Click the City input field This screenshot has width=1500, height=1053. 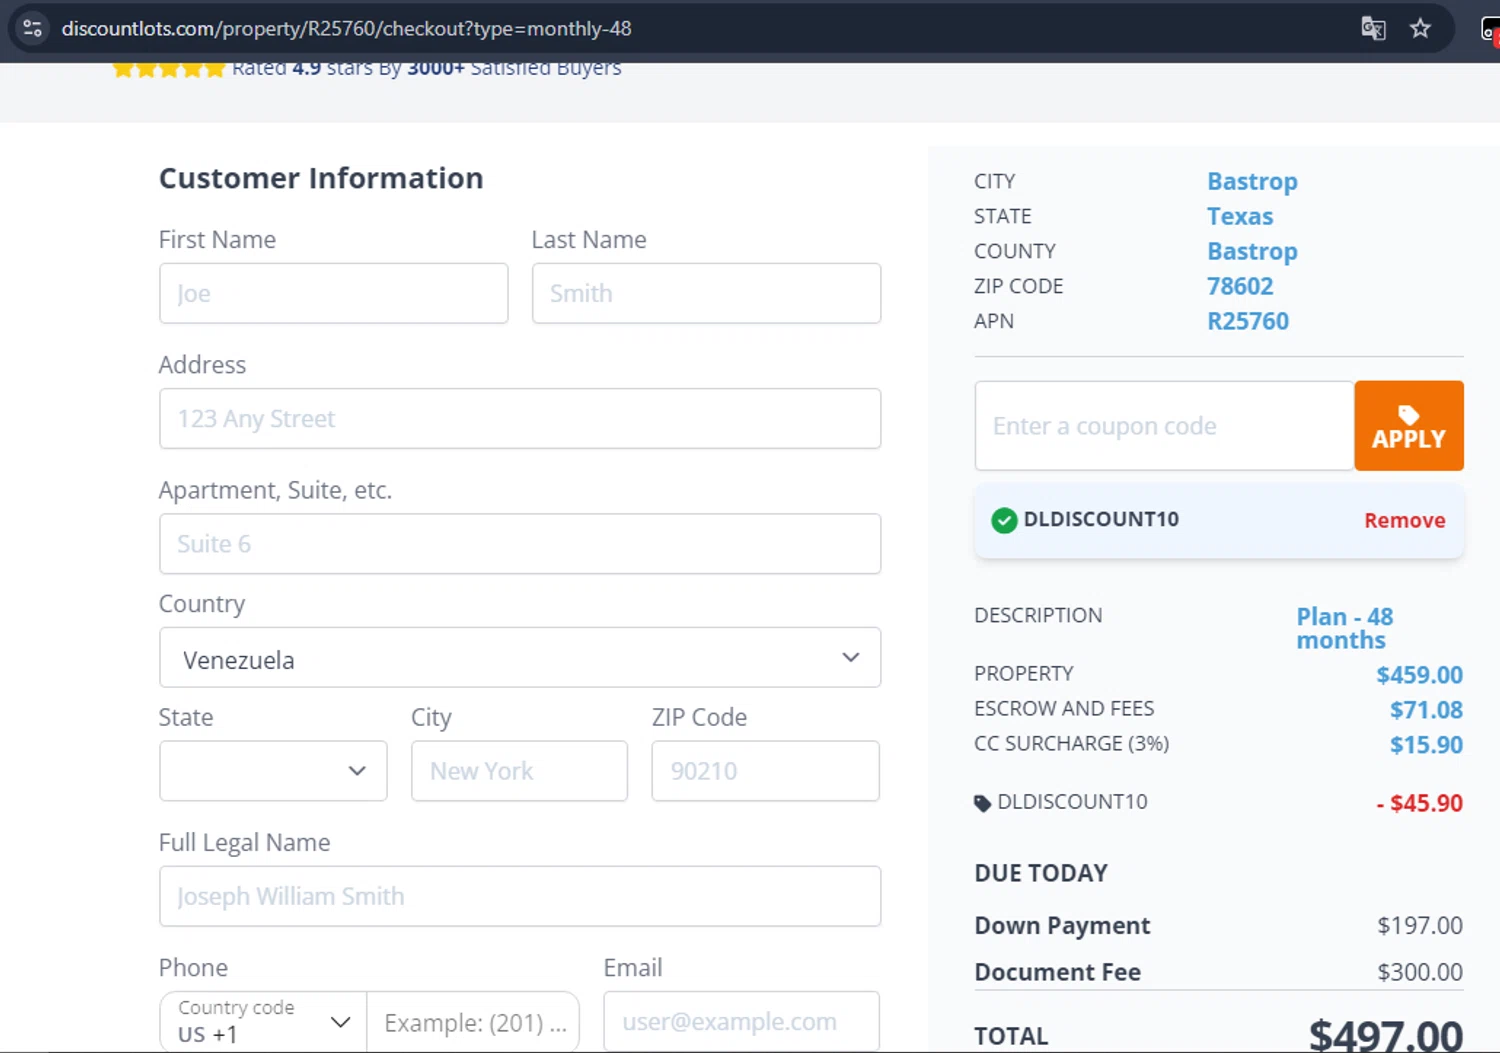(x=519, y=771)
